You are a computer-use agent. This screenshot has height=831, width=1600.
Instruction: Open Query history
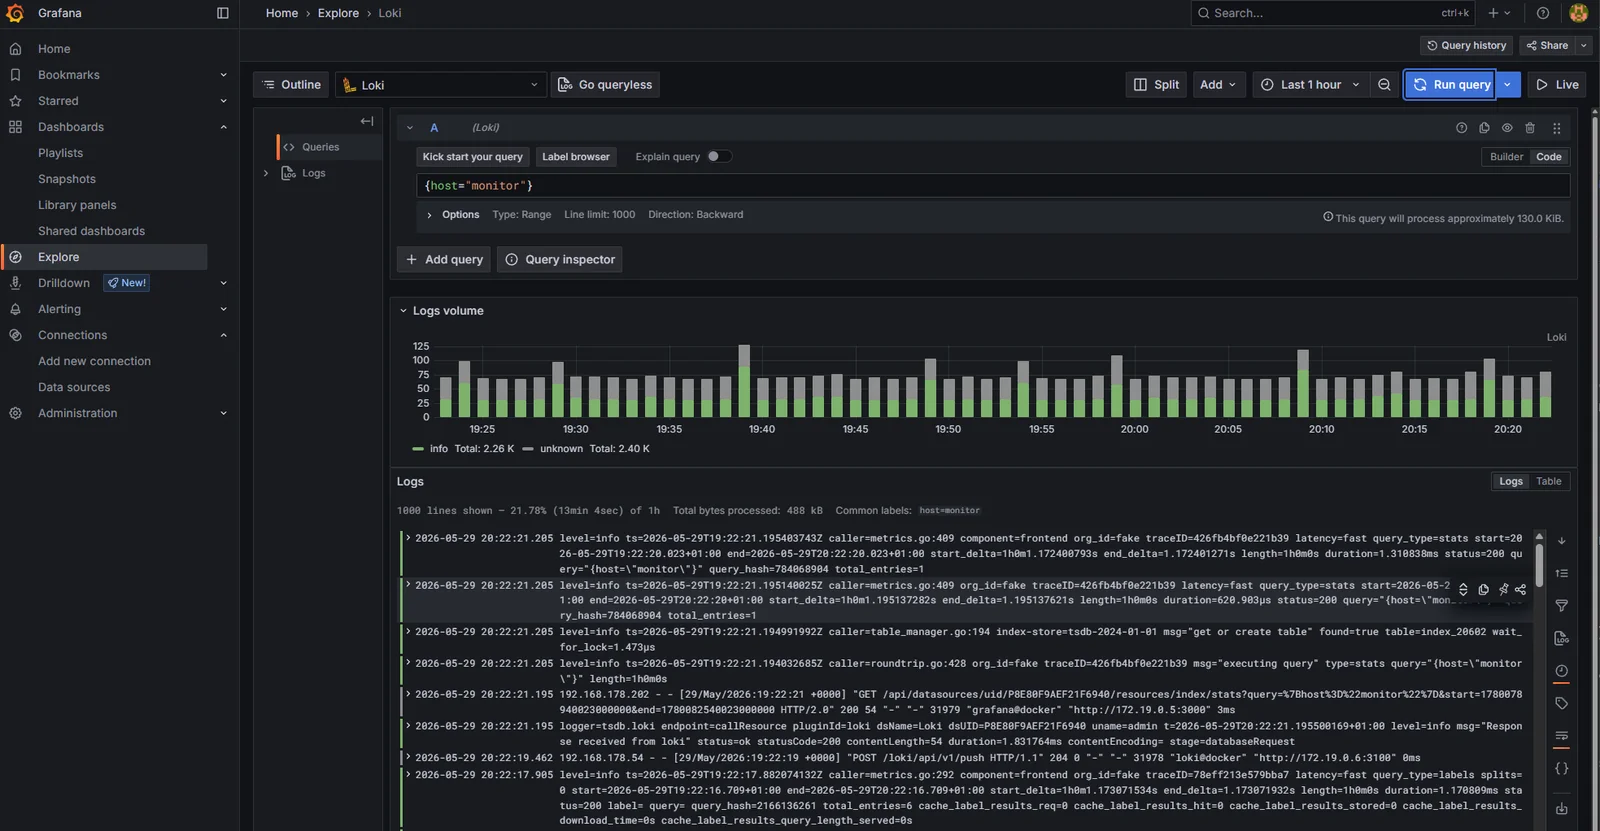pos(1466,46)
